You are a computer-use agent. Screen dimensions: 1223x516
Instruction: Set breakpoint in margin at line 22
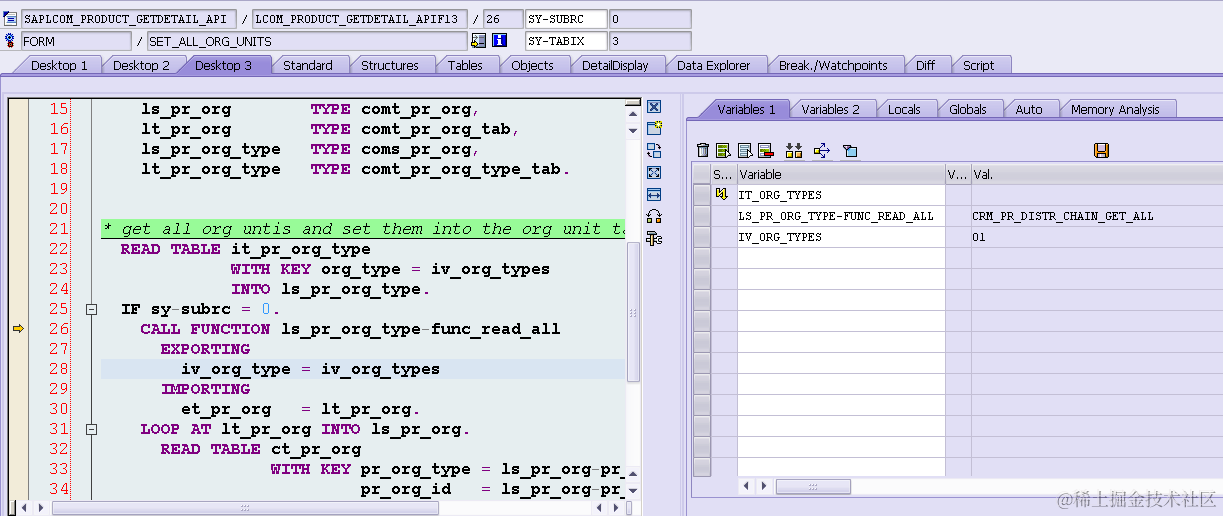pos(17,249)
